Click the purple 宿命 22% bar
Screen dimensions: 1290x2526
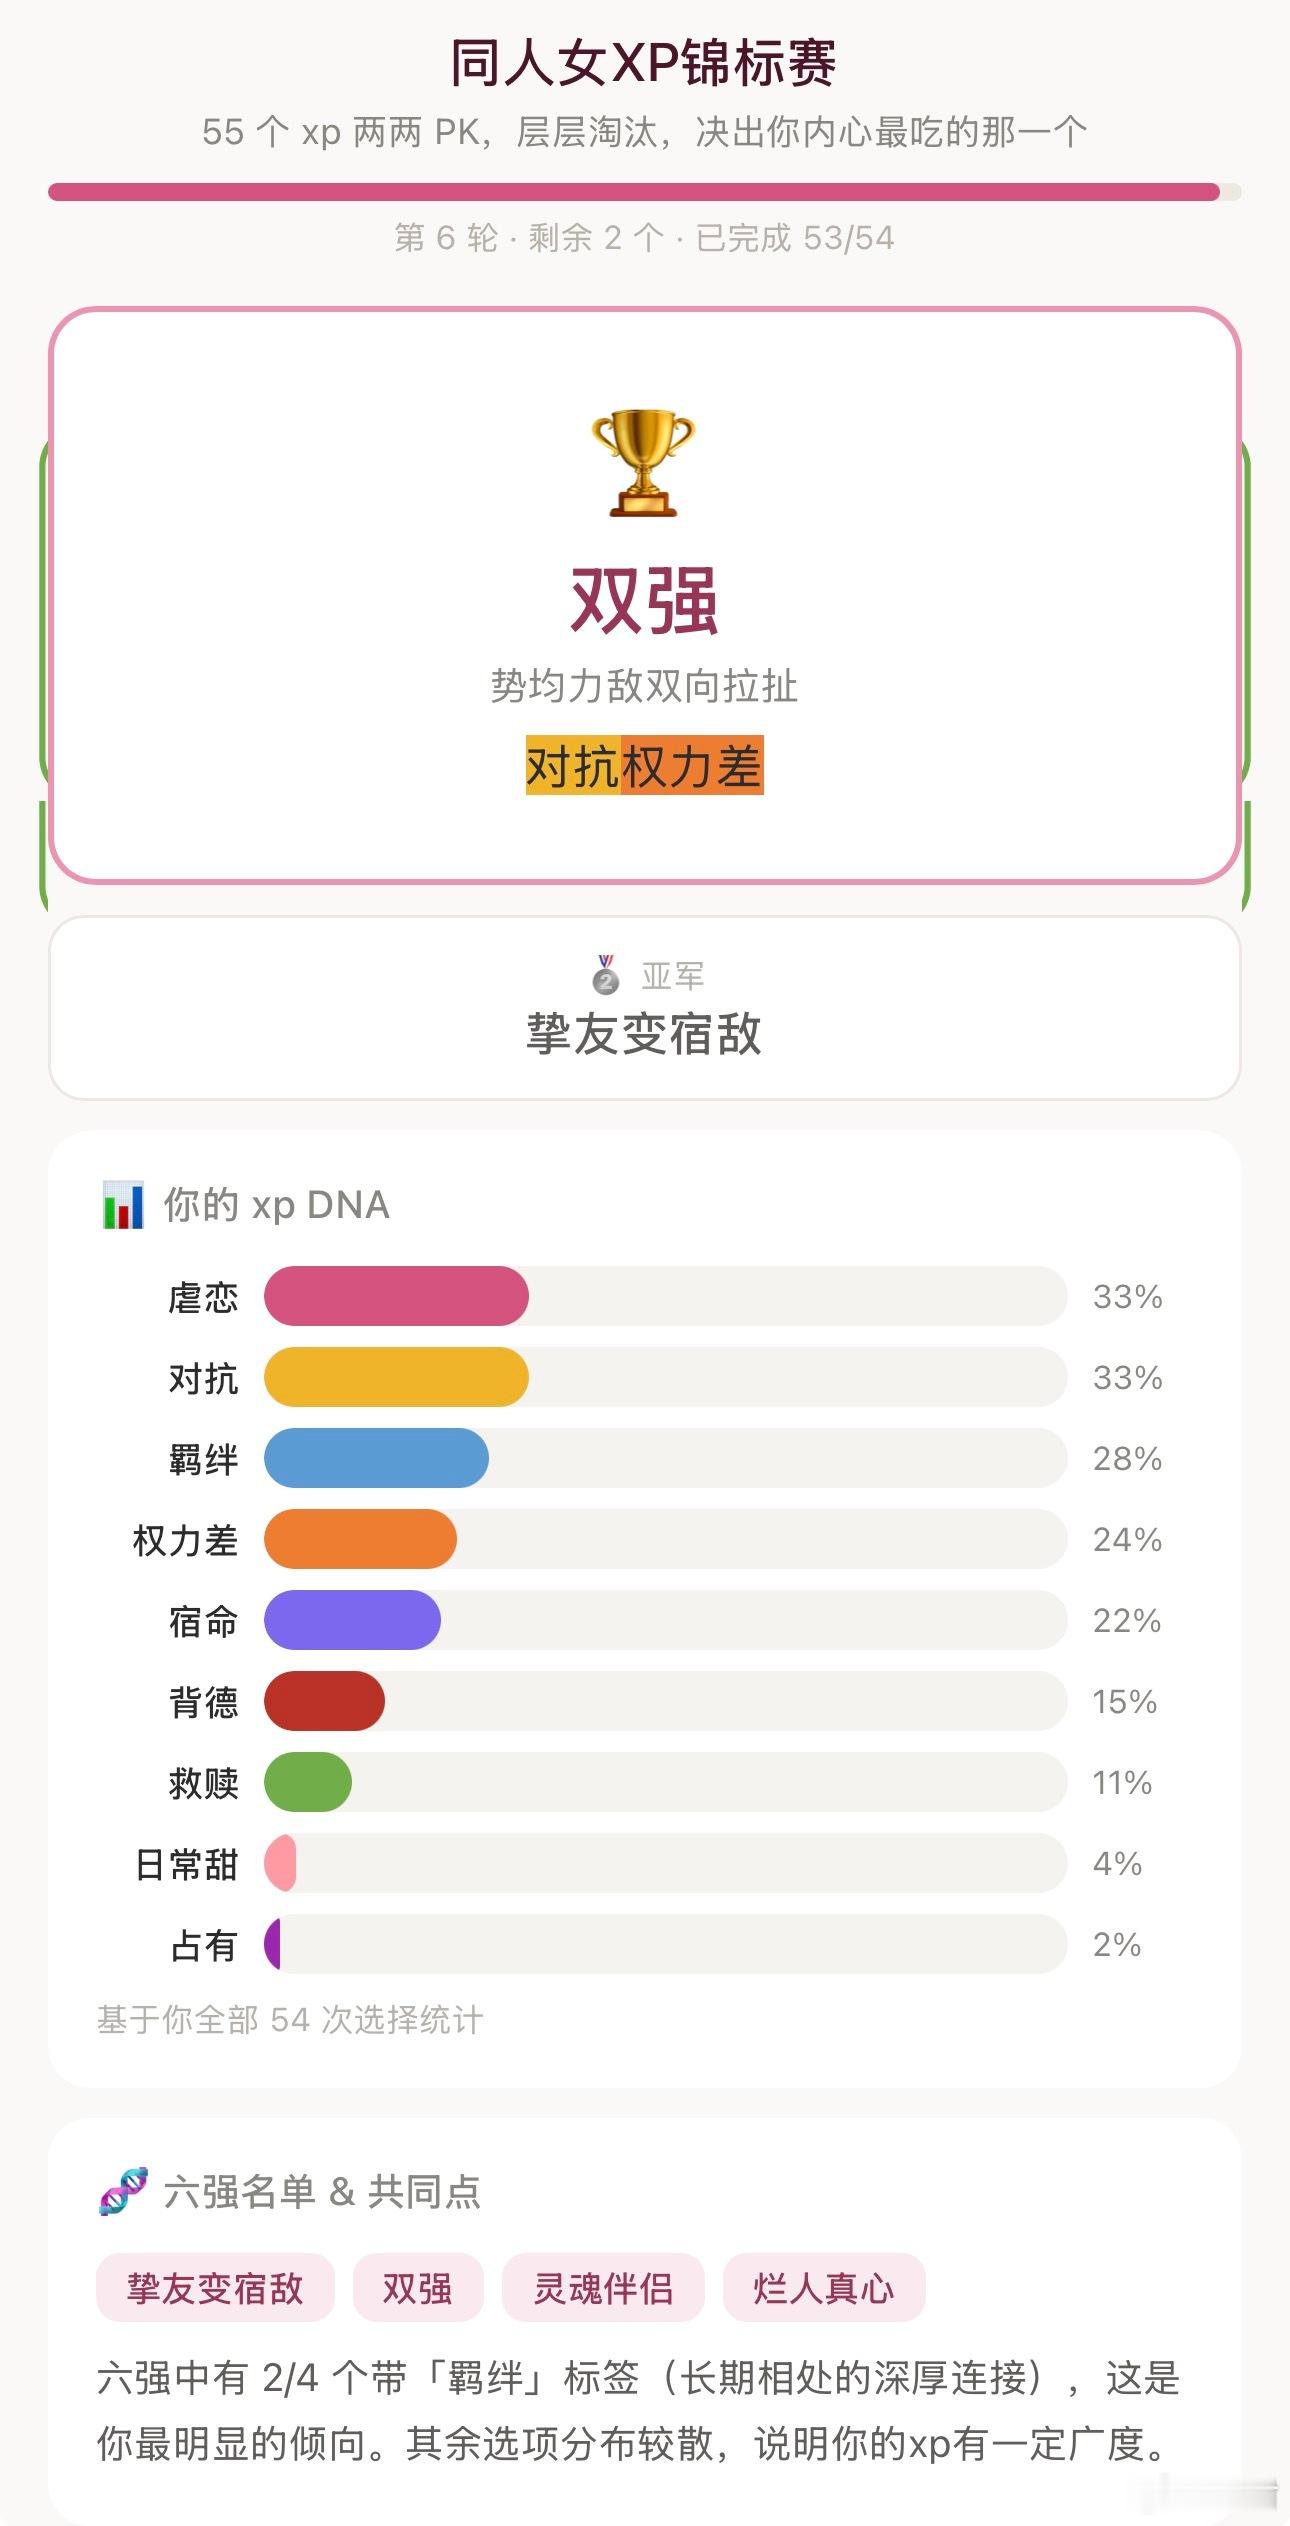coord(352,1620)
